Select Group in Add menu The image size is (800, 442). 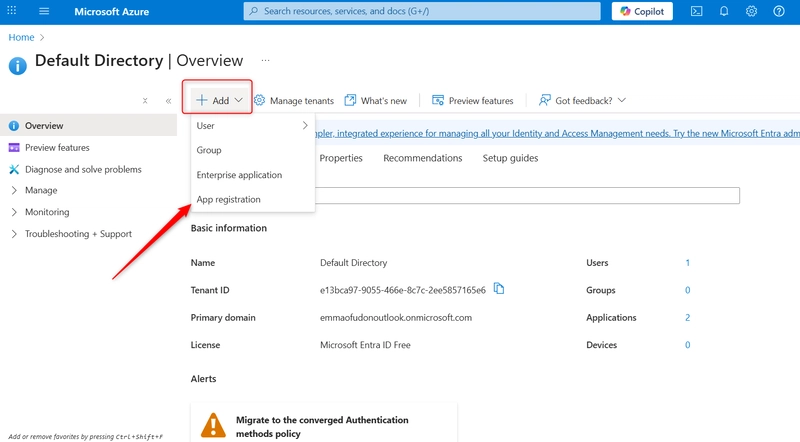(x=209, y=150)
